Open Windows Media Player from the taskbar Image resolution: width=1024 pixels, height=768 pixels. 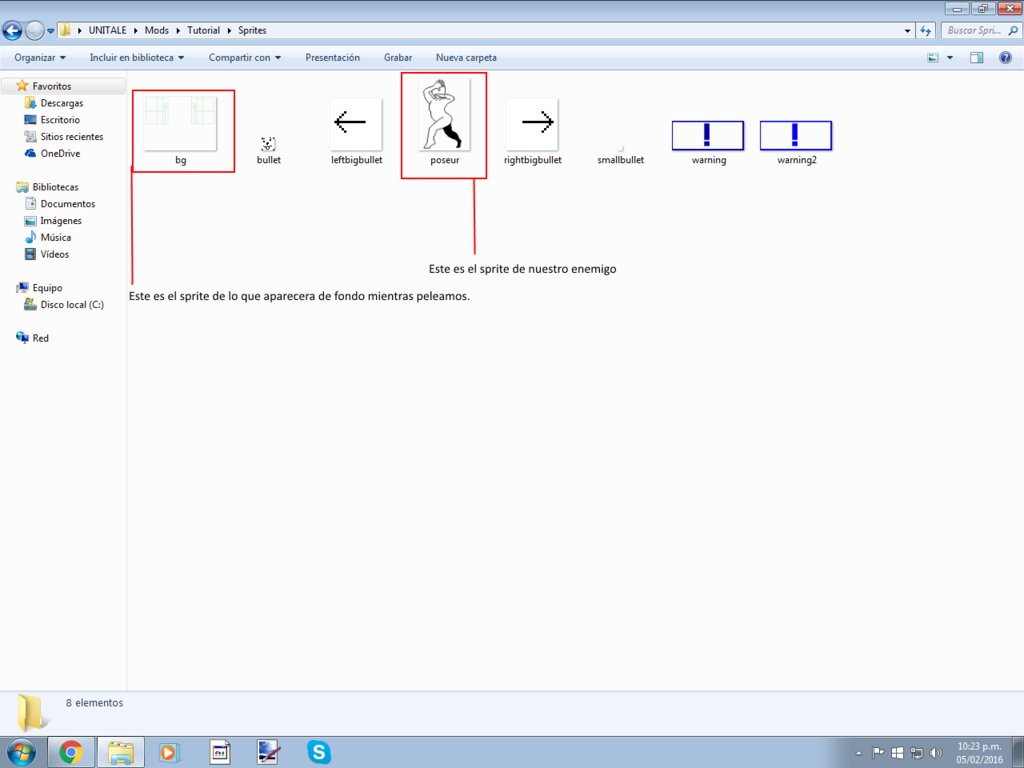click(169, 752)
